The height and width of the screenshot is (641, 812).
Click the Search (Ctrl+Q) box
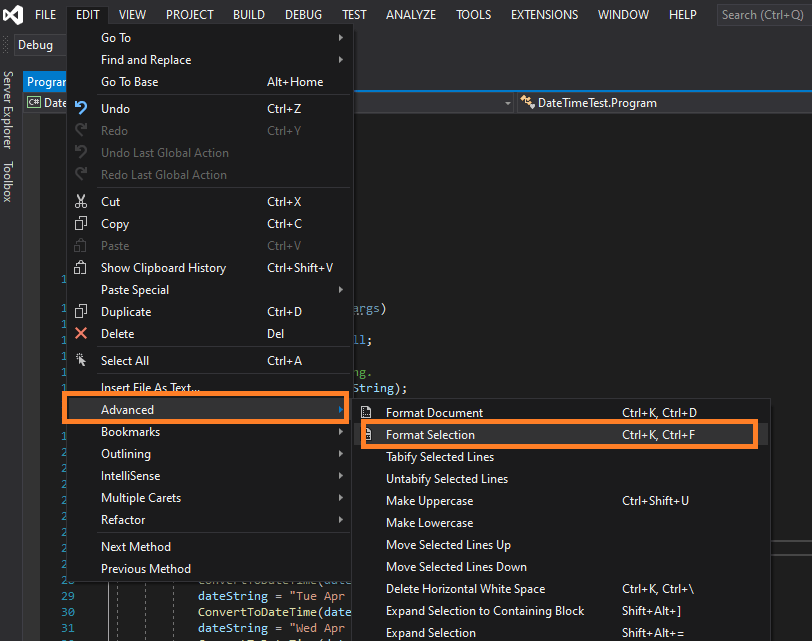(764, 14)
